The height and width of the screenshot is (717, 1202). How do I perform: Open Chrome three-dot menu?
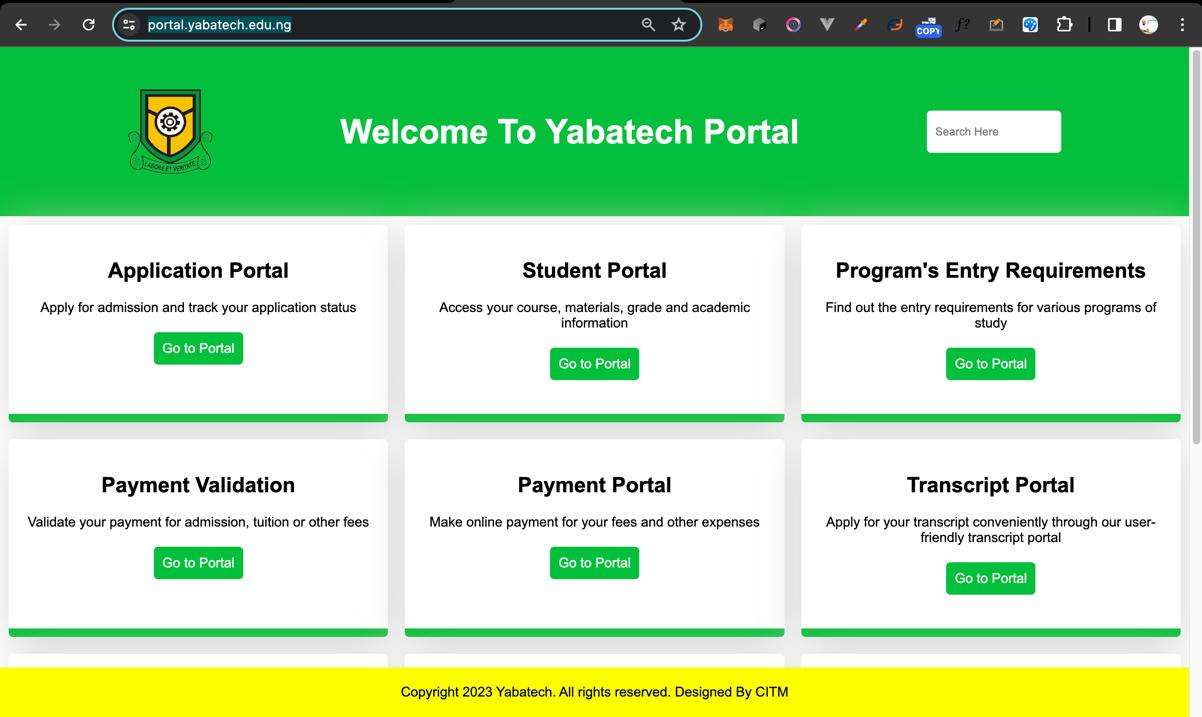tap(1182, 24)
